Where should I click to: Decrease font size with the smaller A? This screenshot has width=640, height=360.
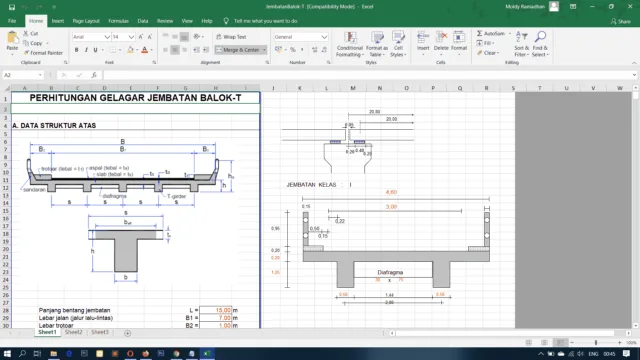(x=150, y=37)
